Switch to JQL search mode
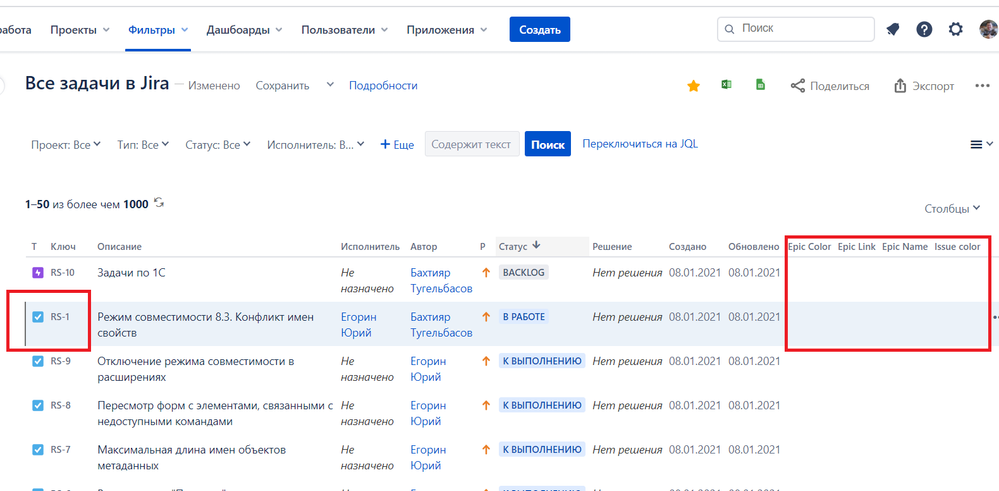The height and width of the screenshot is (491, 999). [640, 144]
